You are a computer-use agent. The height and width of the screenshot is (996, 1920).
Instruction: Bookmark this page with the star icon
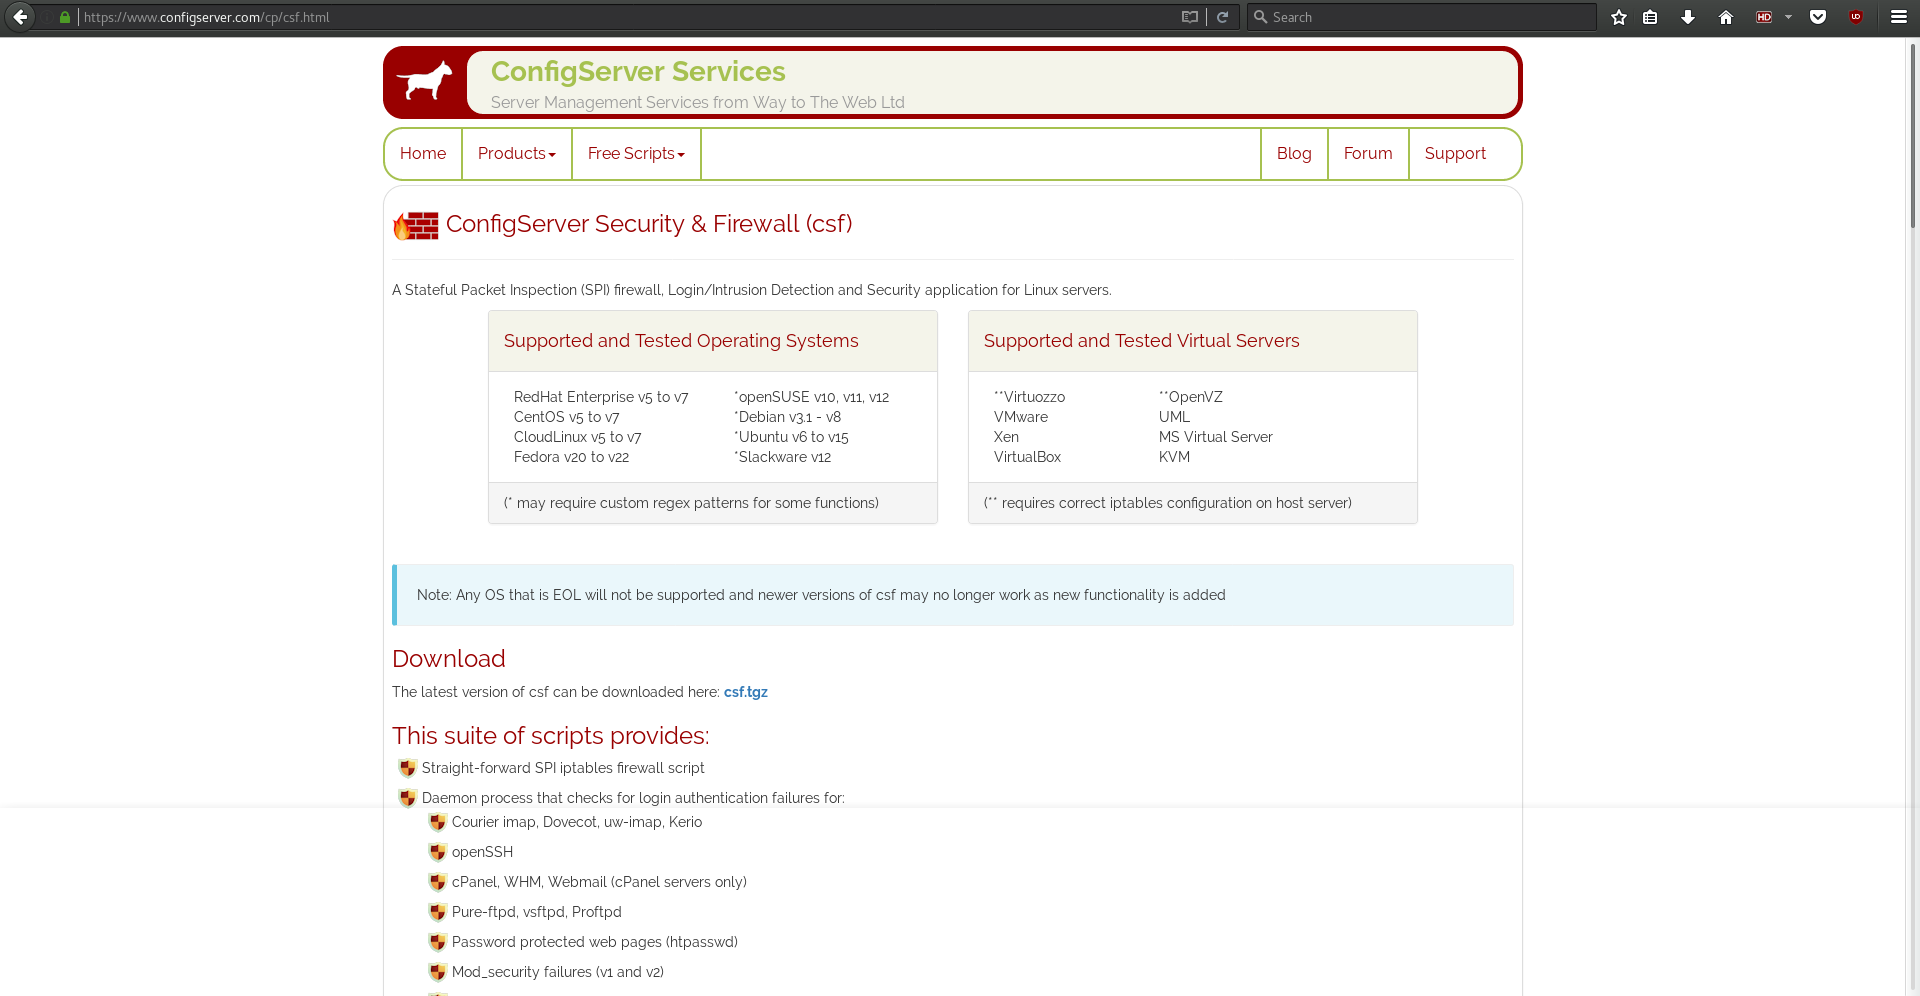click(x=1619, y=17)
